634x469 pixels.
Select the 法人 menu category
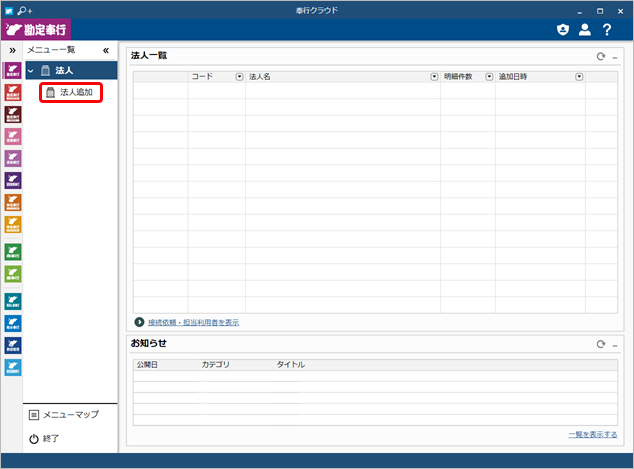pyautogui.click(x=72, y=70)
